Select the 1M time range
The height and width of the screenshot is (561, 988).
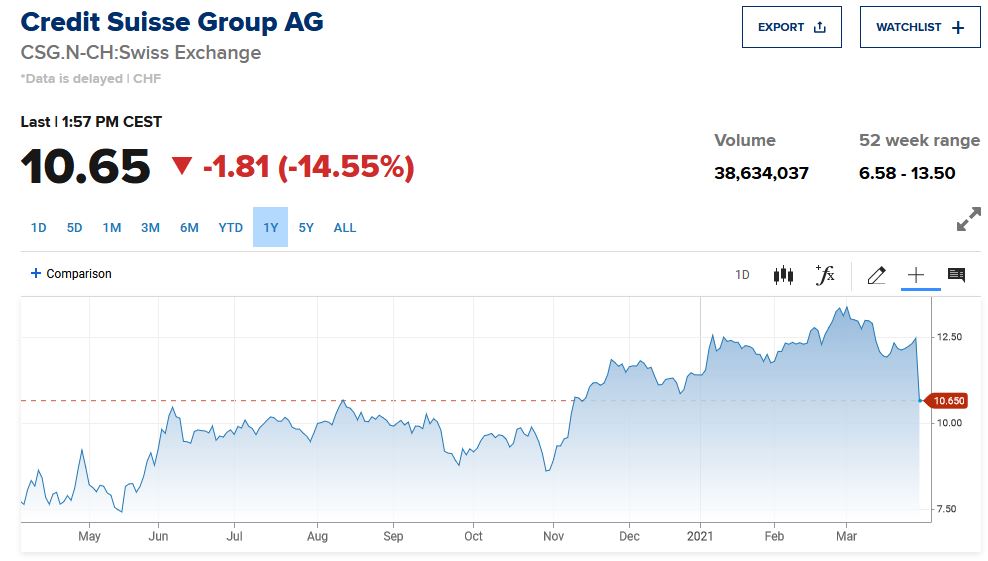click(x=112, y=228)
